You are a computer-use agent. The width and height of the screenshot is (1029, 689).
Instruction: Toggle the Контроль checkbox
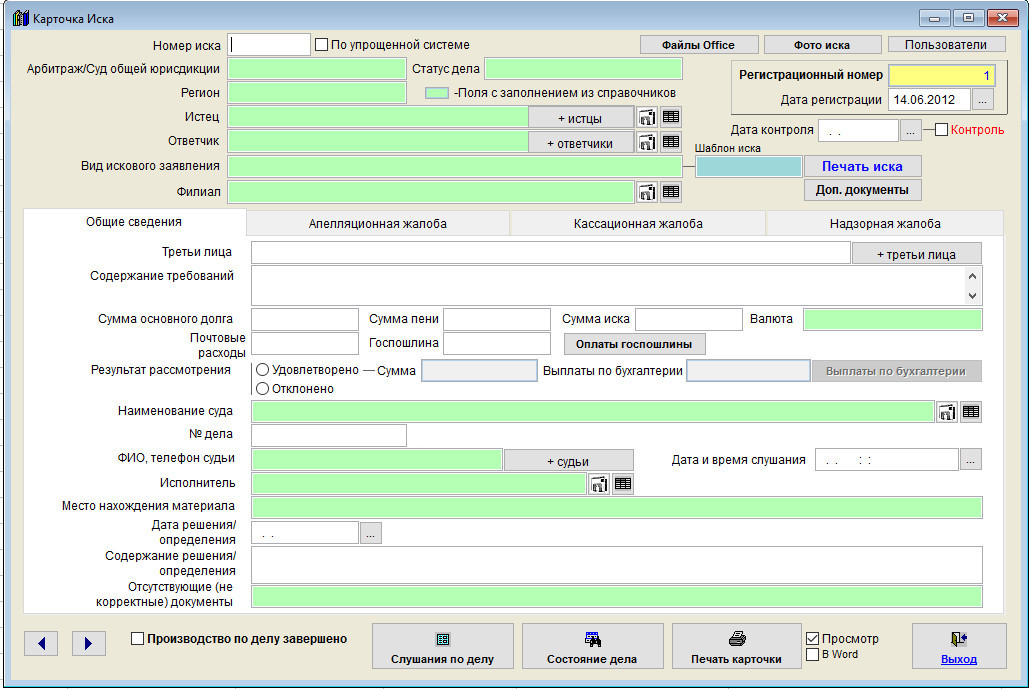click(941, 130)
